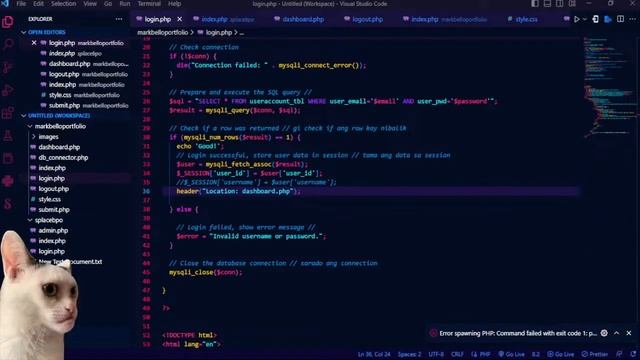This screenshot has height=360, width=640.
Task: Click the feedback icon in status bar
Action: pos(620,354)
